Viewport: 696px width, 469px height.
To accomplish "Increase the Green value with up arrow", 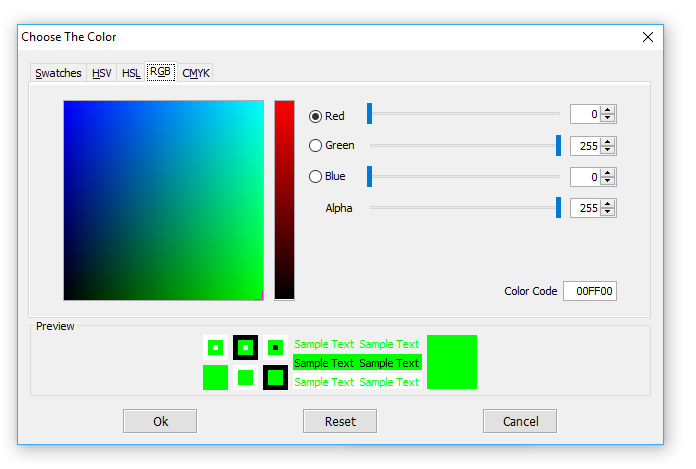I will (608, 141).
